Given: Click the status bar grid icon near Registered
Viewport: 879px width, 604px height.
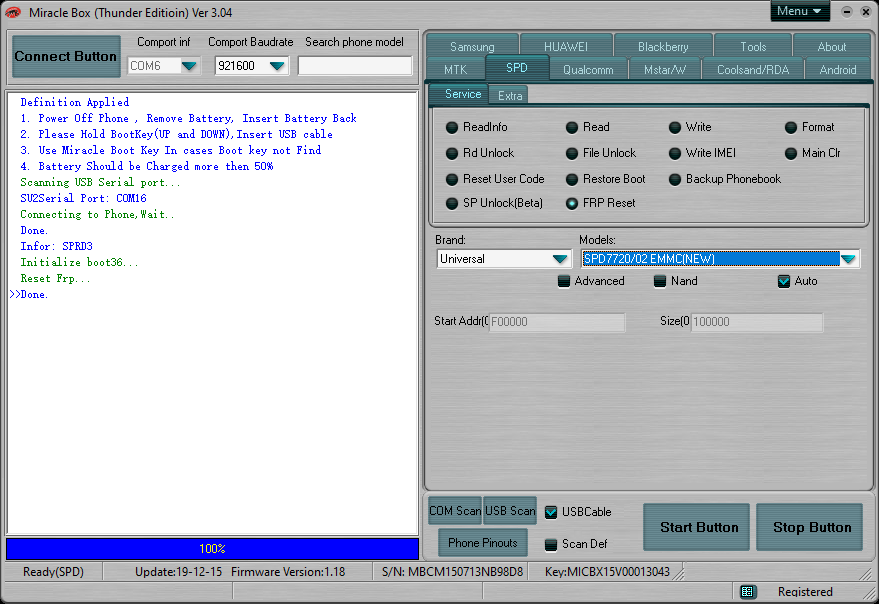Looking at the screenshot, I should tap(747, 592).
